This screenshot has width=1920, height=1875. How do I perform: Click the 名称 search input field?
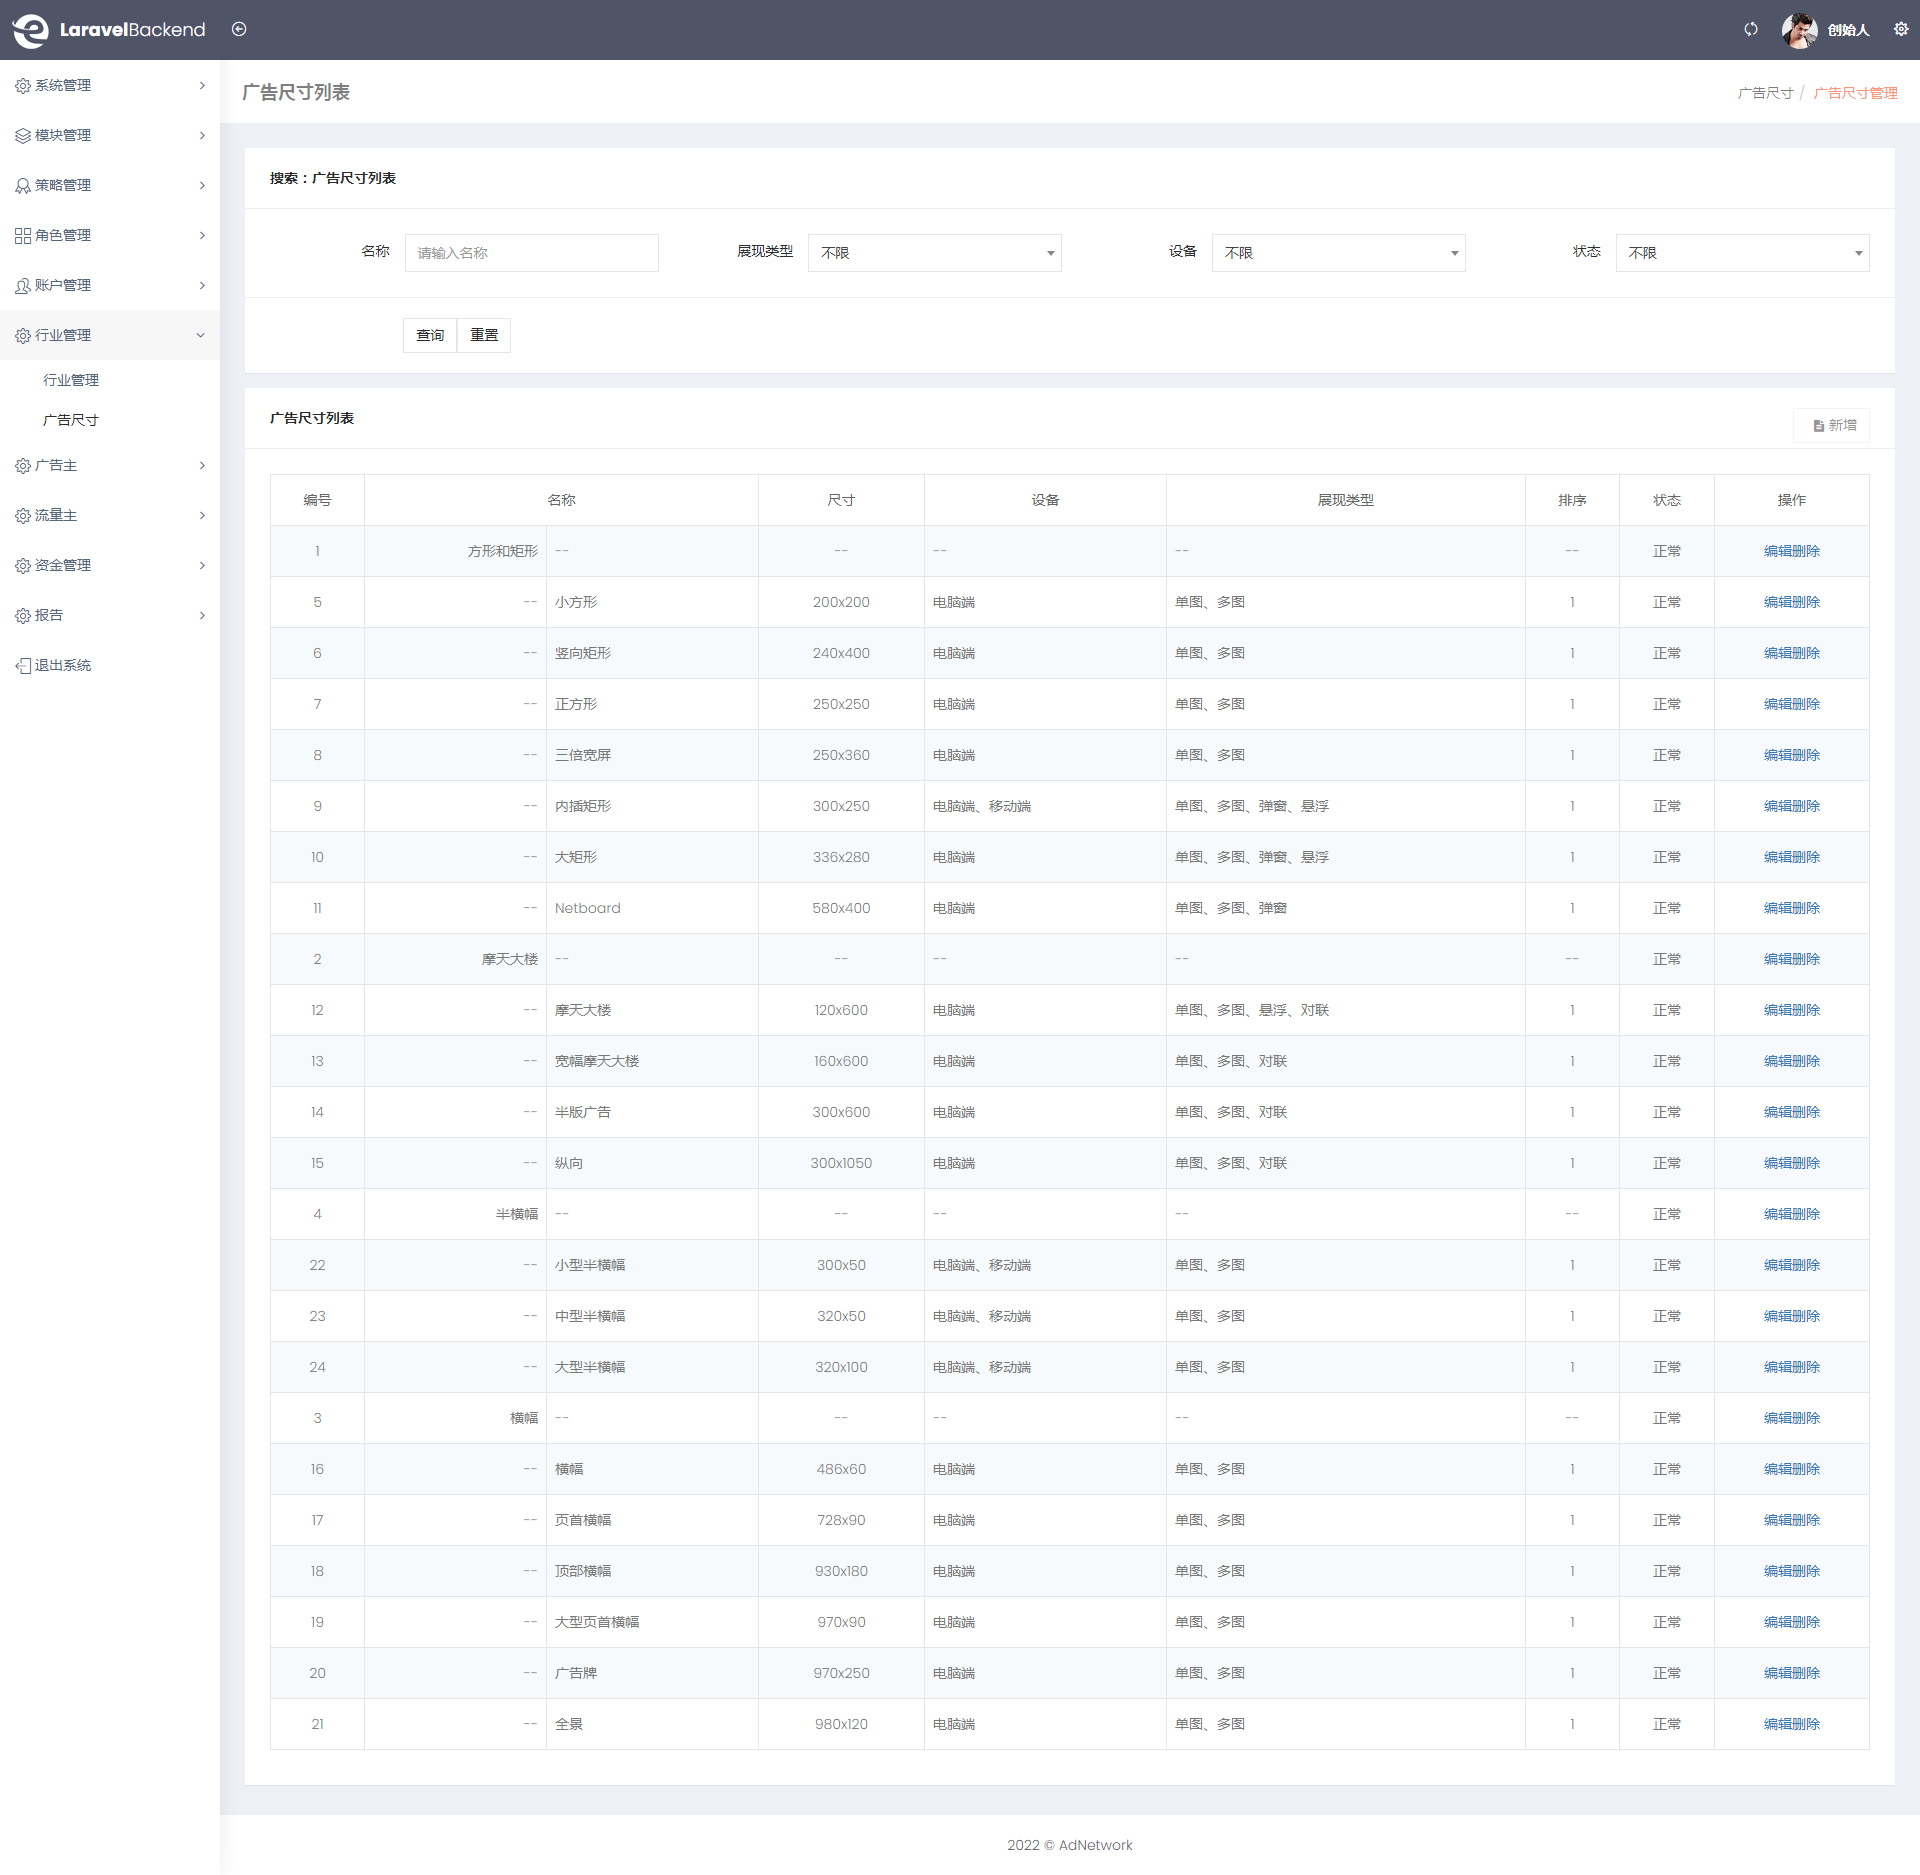coord(531,253)
